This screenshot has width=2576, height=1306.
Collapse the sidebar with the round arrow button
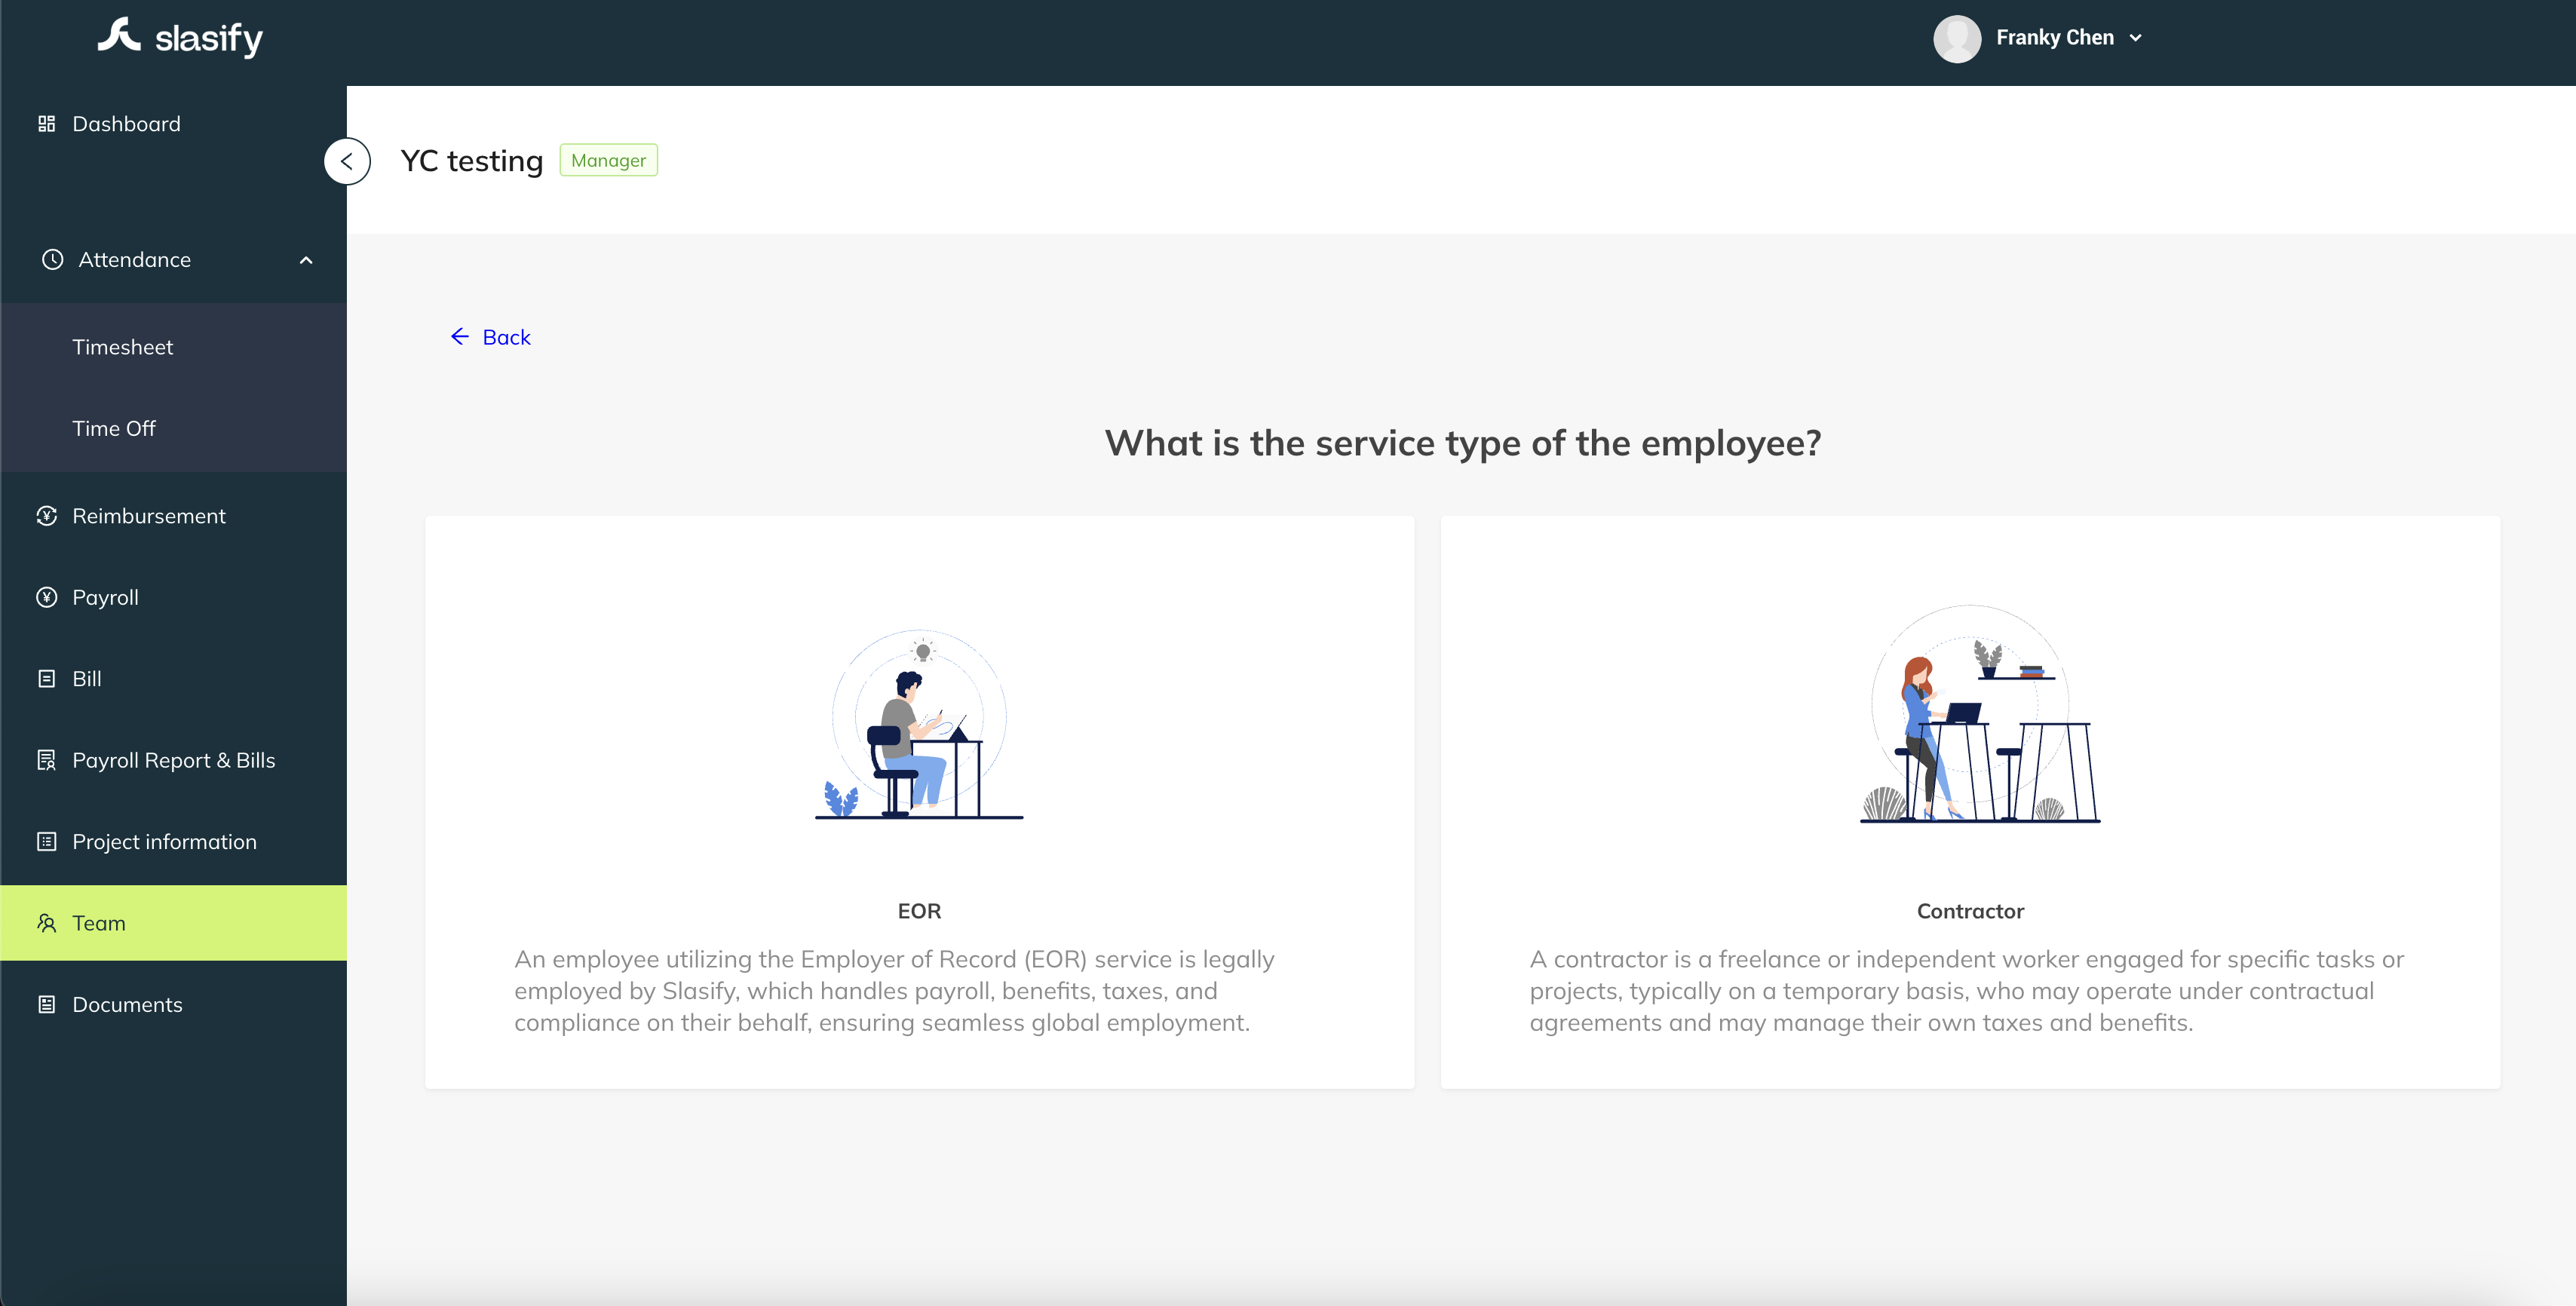click(x=347, y=161)
